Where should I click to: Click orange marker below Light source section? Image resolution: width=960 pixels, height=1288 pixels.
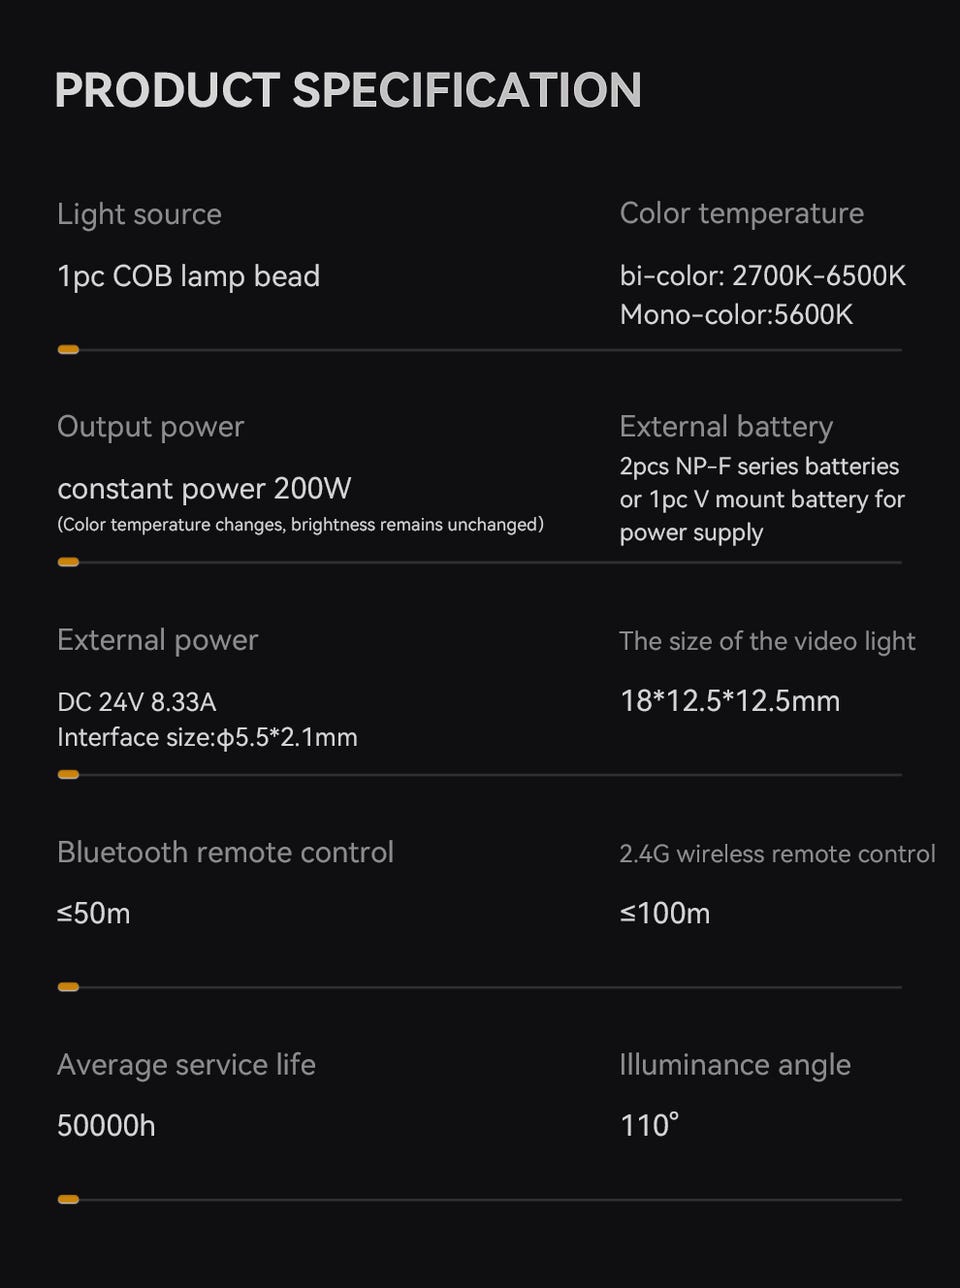[x=68, y=350]
